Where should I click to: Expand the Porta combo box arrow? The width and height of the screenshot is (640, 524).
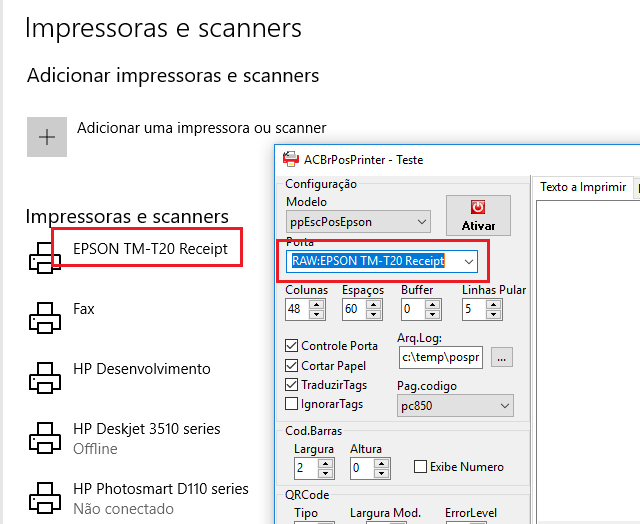point(469,261)
